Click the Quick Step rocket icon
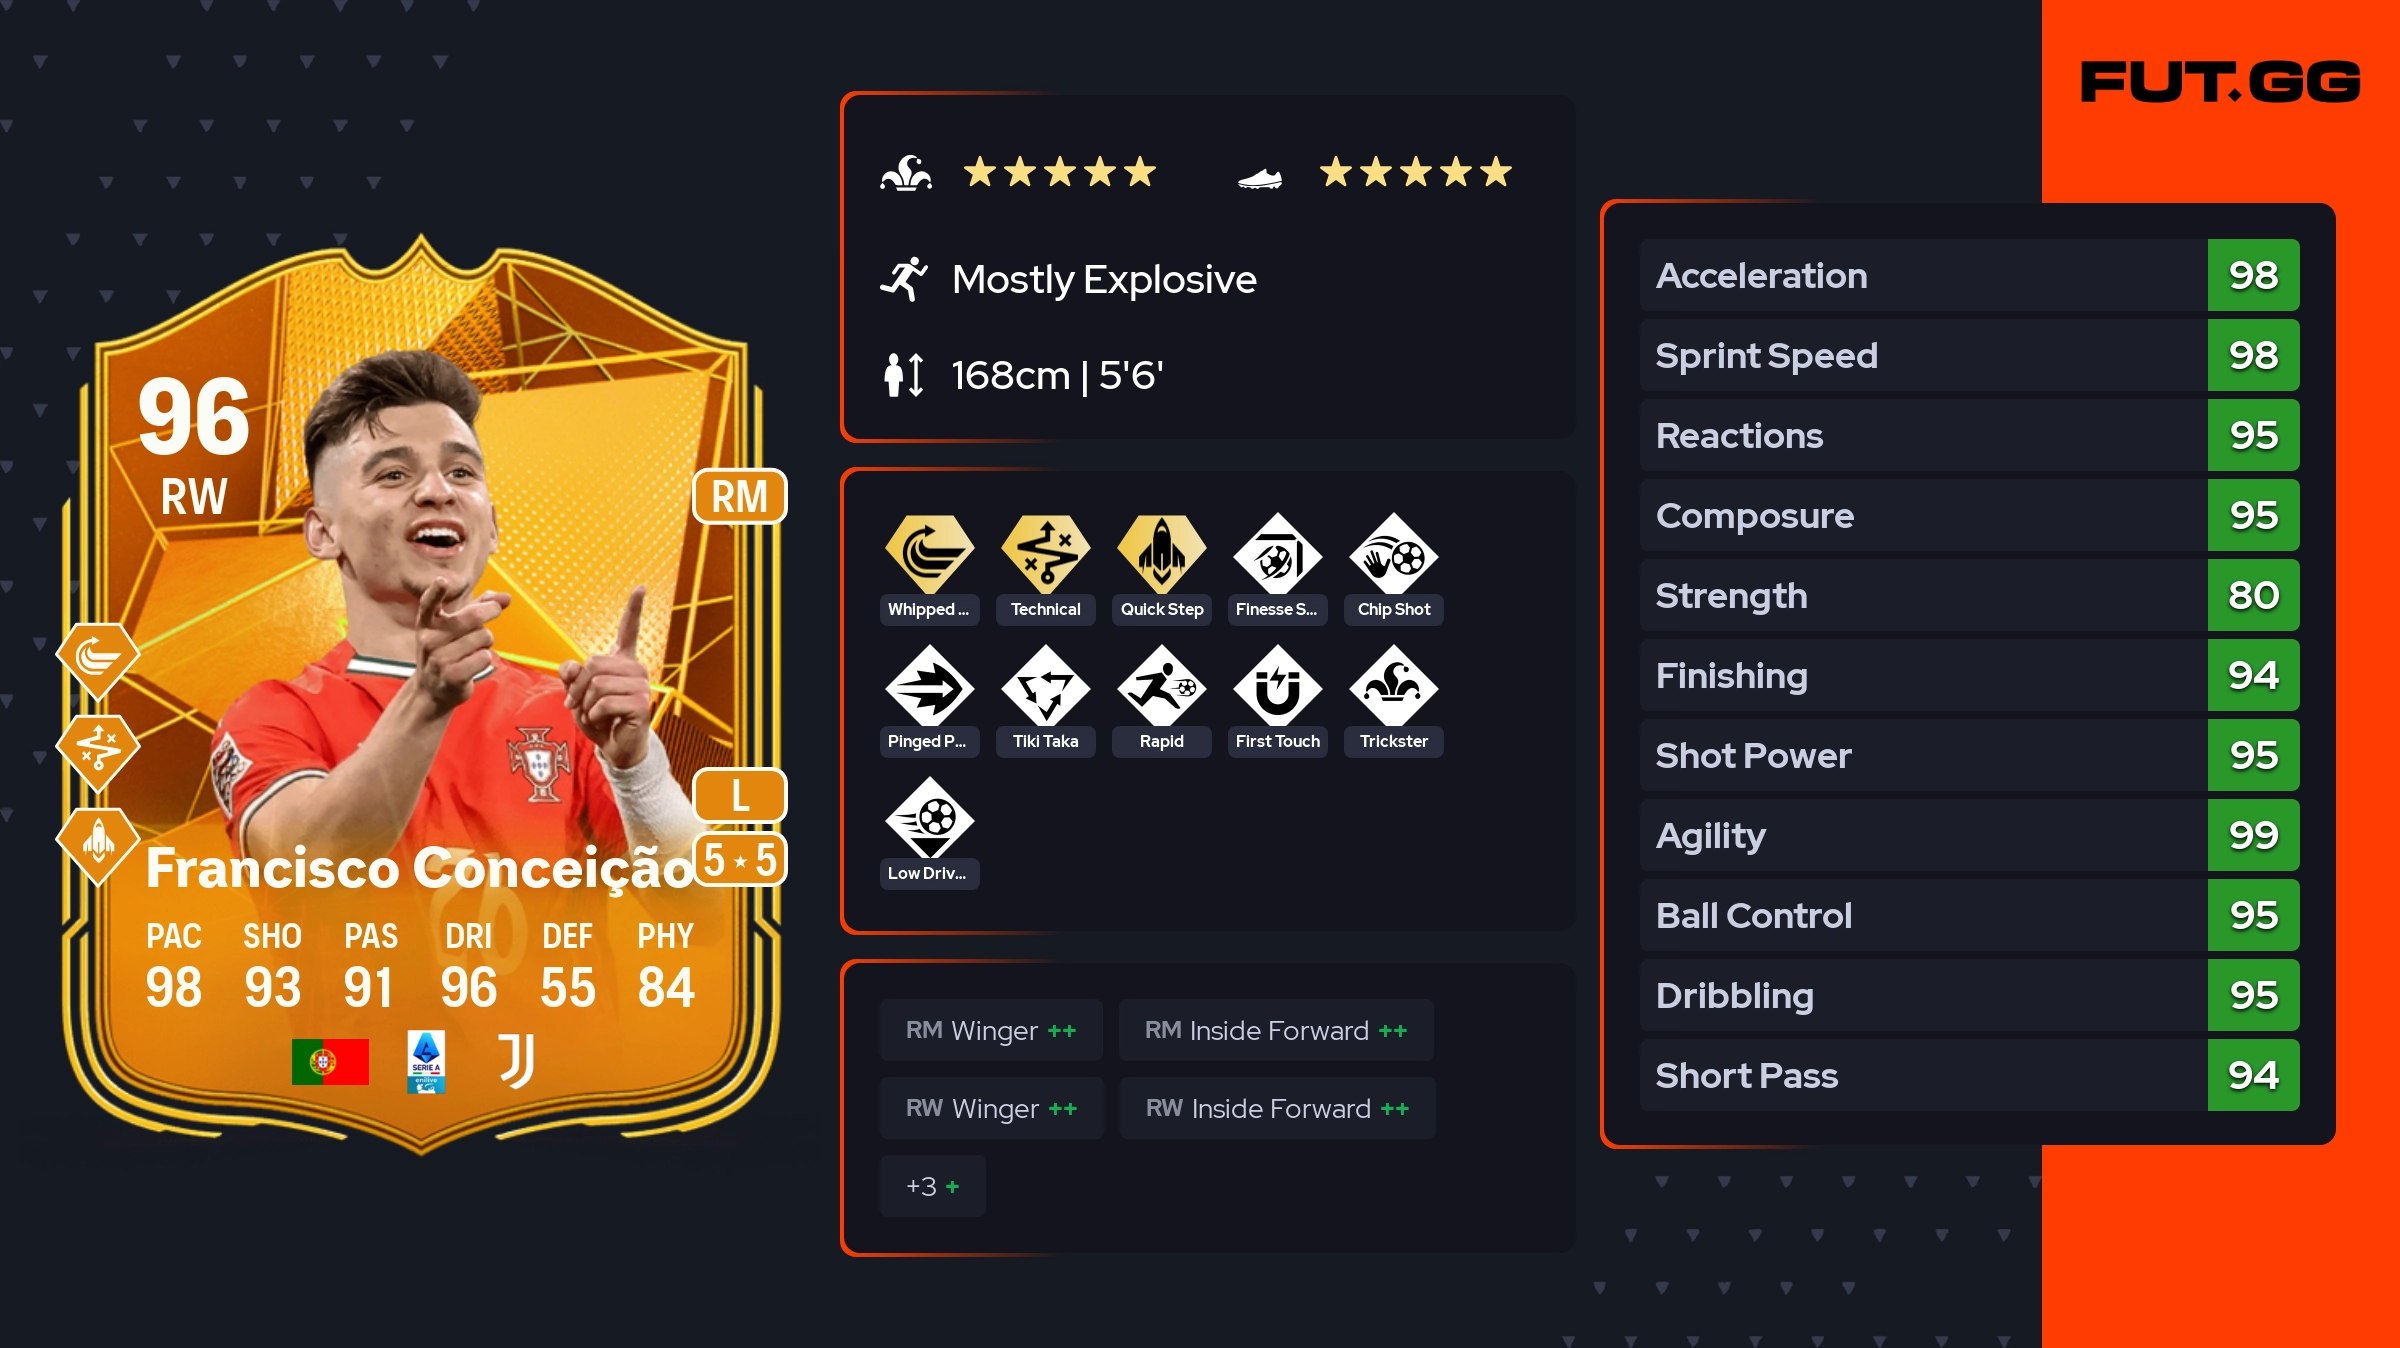This screenshot has height=1348, width=2400. point(1161,554)
